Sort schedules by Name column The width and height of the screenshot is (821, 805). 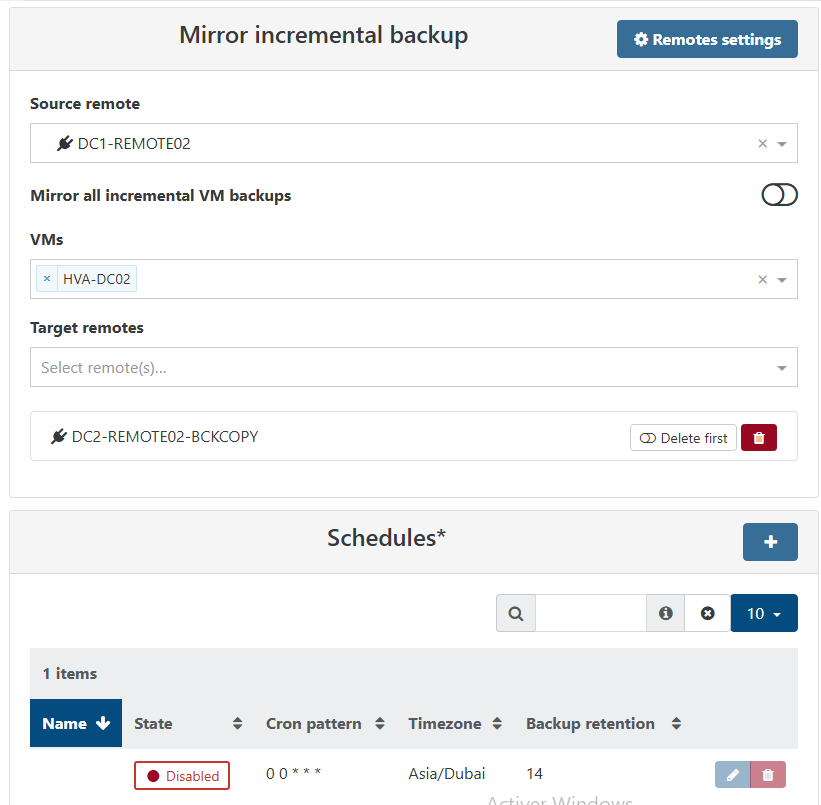pyautogui.click(x=76, y=723)
